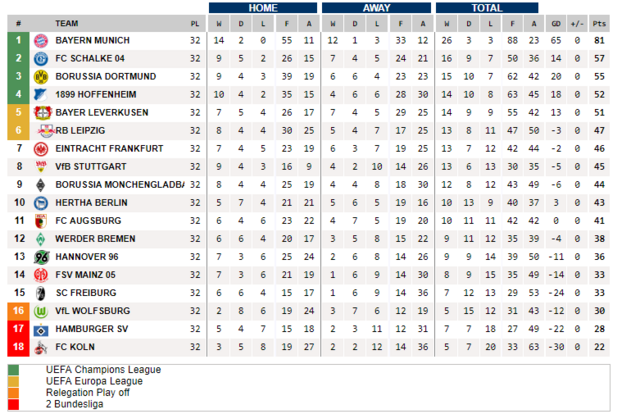Switch to the HOME stats header
This screenshot has height=414, width=640.
263,8
